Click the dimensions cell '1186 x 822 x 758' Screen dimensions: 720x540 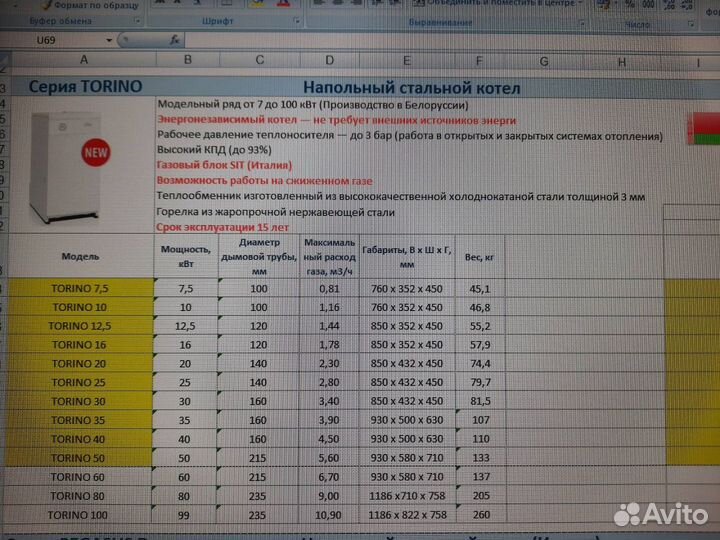(407, 515)
